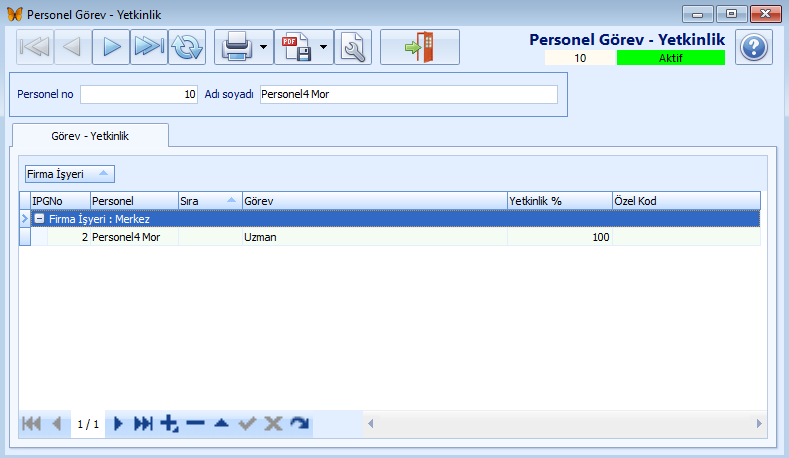Sort by Personel column header
The height and width of the screenshot is (458, 789).
coord(134,201)
